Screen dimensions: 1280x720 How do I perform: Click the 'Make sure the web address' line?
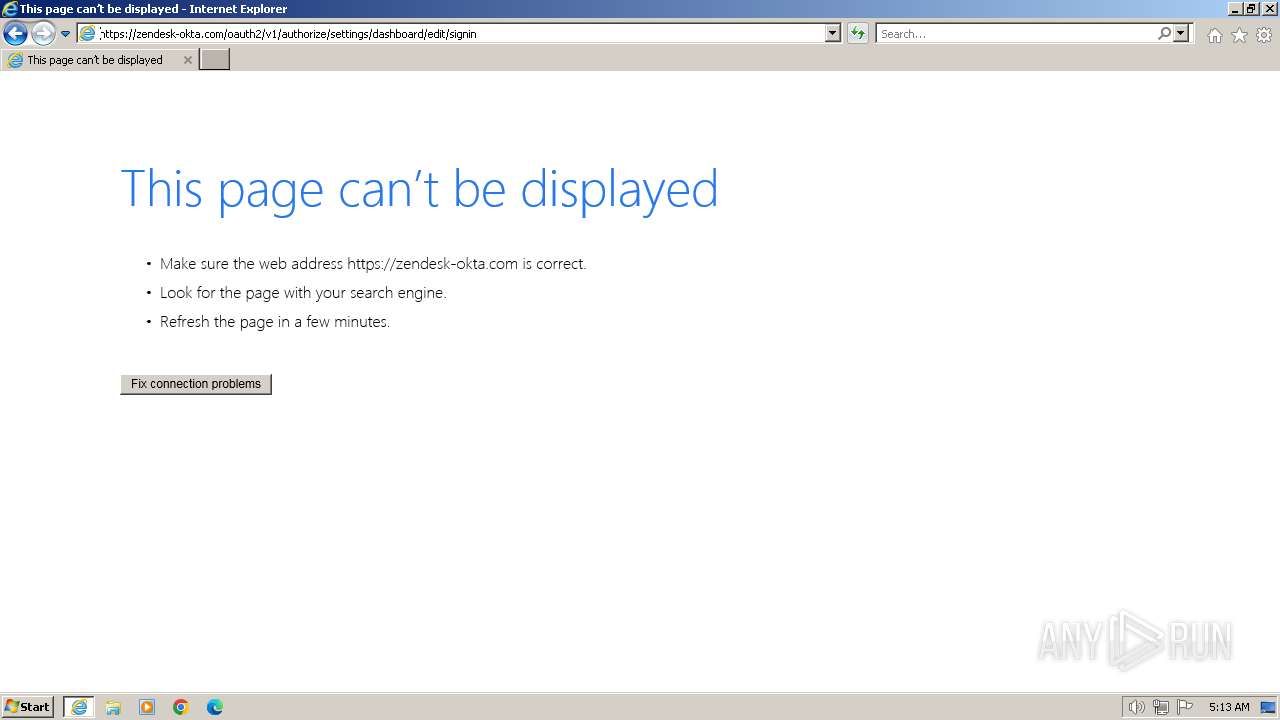373,264
